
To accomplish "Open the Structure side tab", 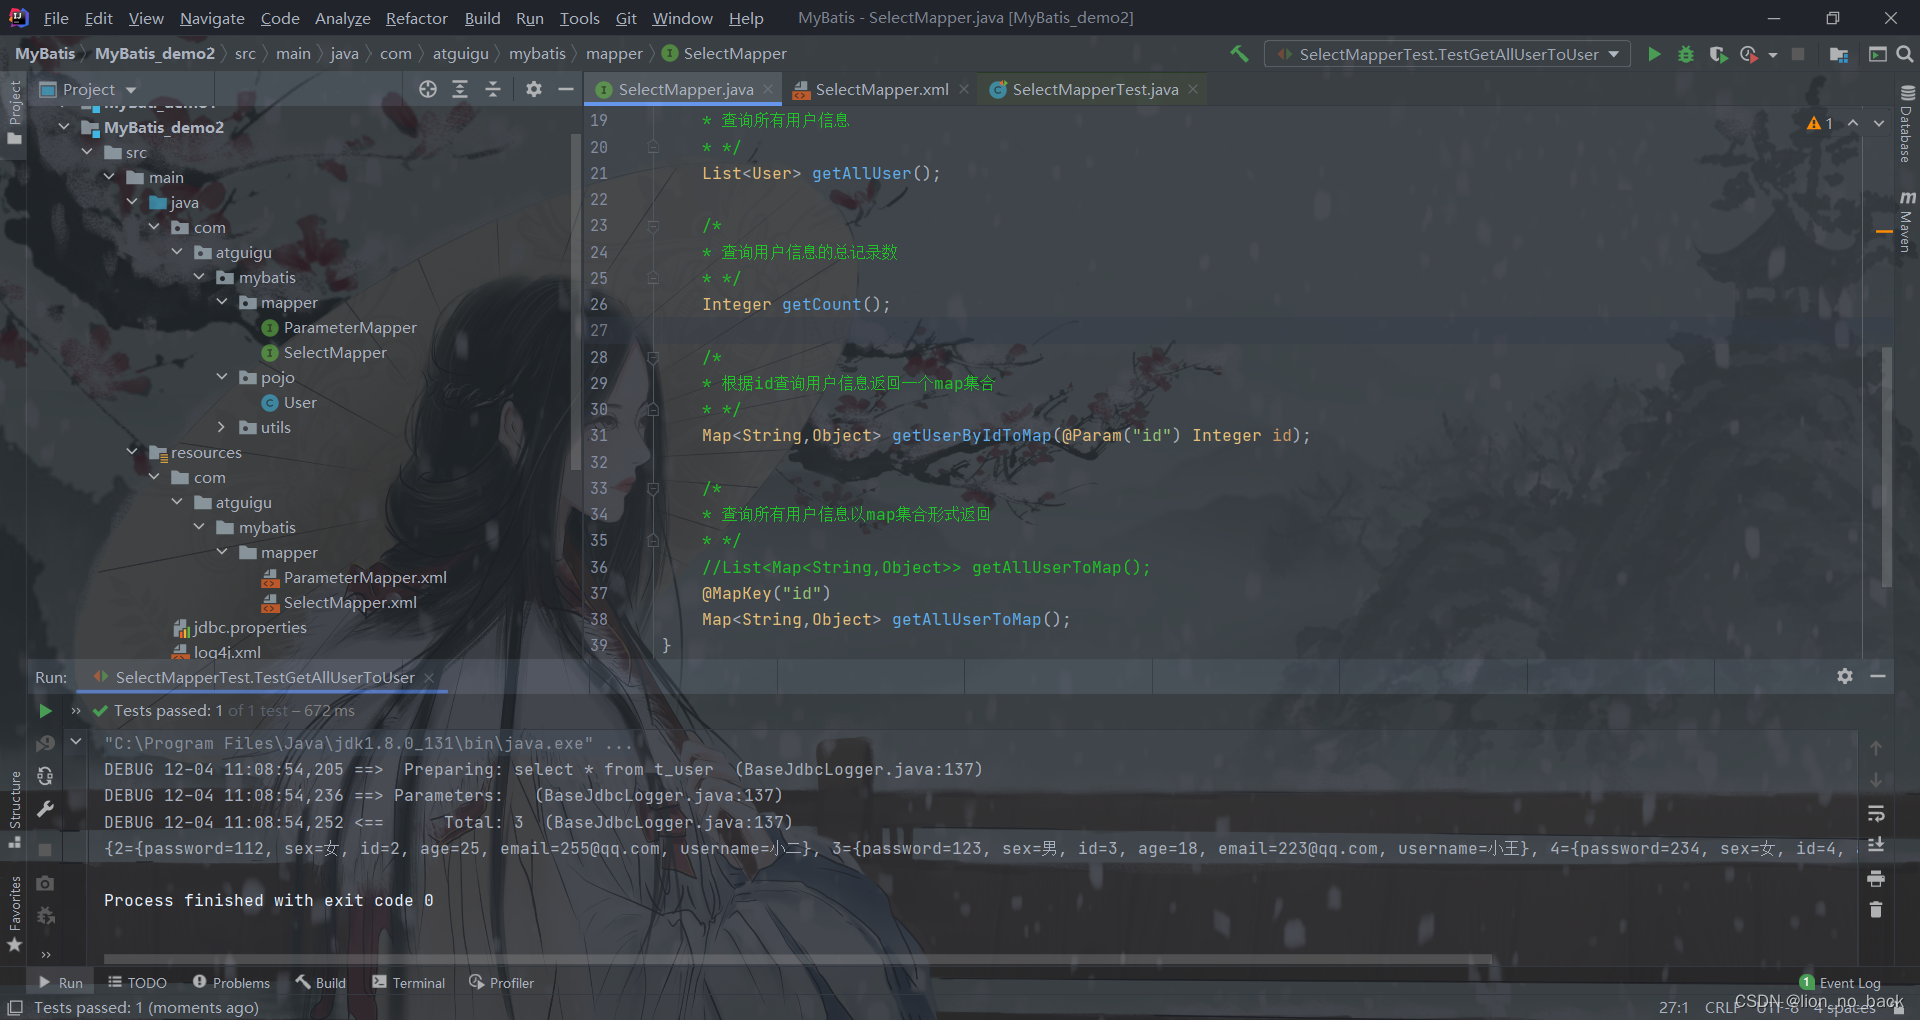I will click(x=15, y=808).
